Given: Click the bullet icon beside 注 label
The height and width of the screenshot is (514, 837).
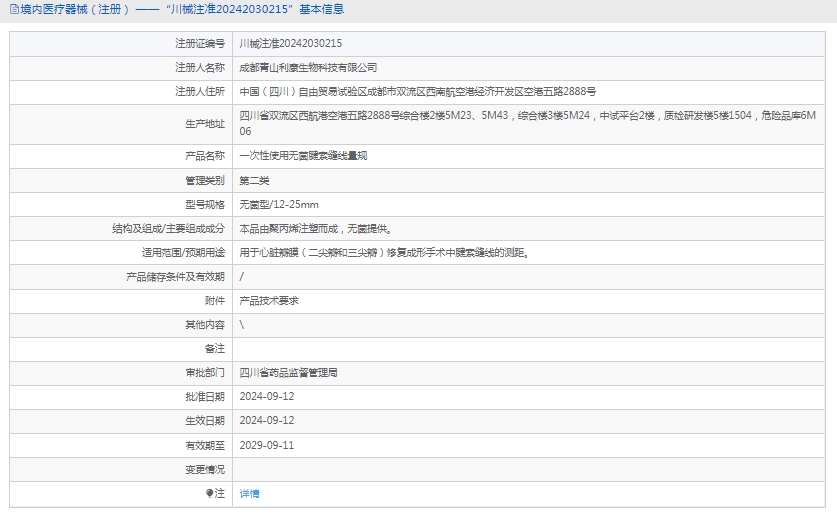Looking at the screenshot, I should pos(210,493).
